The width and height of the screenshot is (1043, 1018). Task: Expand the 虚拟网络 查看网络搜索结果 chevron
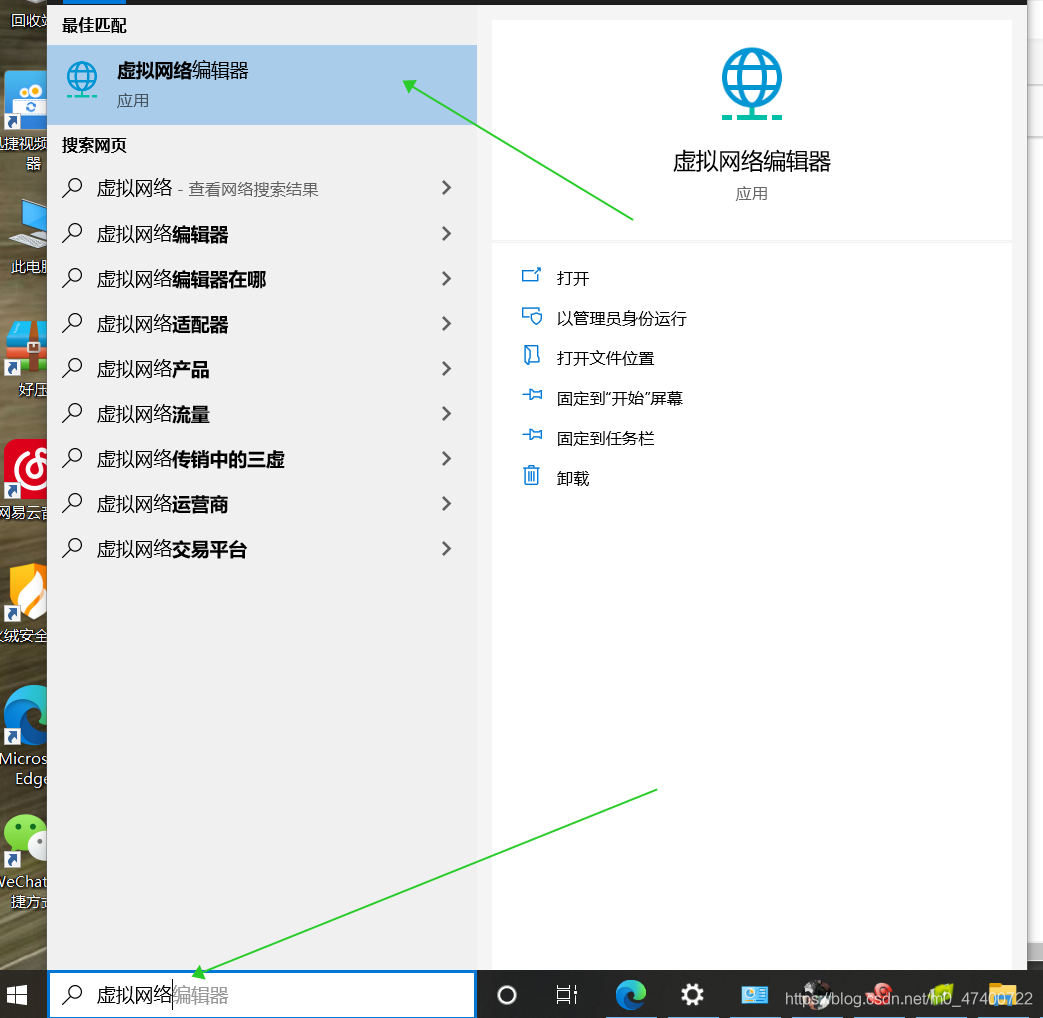(446, 188)
